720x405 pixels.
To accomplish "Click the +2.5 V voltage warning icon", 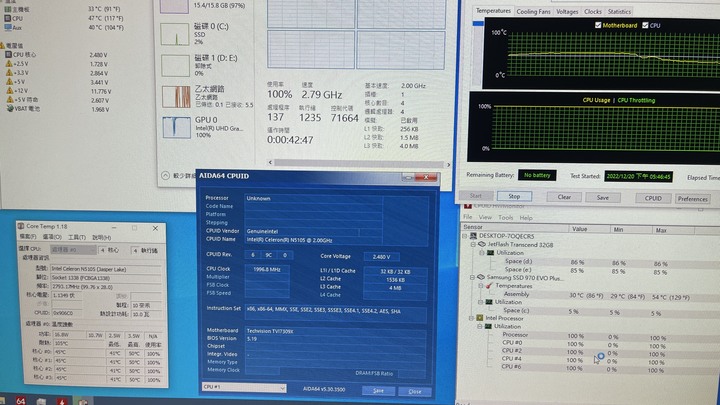I will click(9, 64).
